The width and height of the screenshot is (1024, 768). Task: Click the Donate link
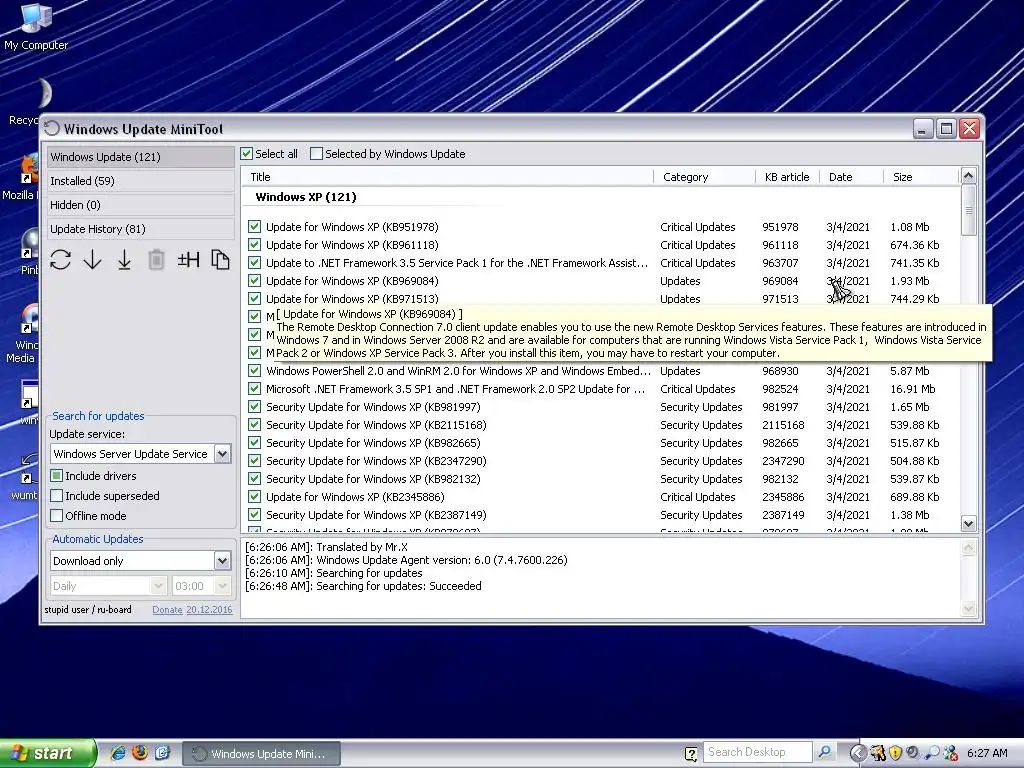click(x=167, y=609)
